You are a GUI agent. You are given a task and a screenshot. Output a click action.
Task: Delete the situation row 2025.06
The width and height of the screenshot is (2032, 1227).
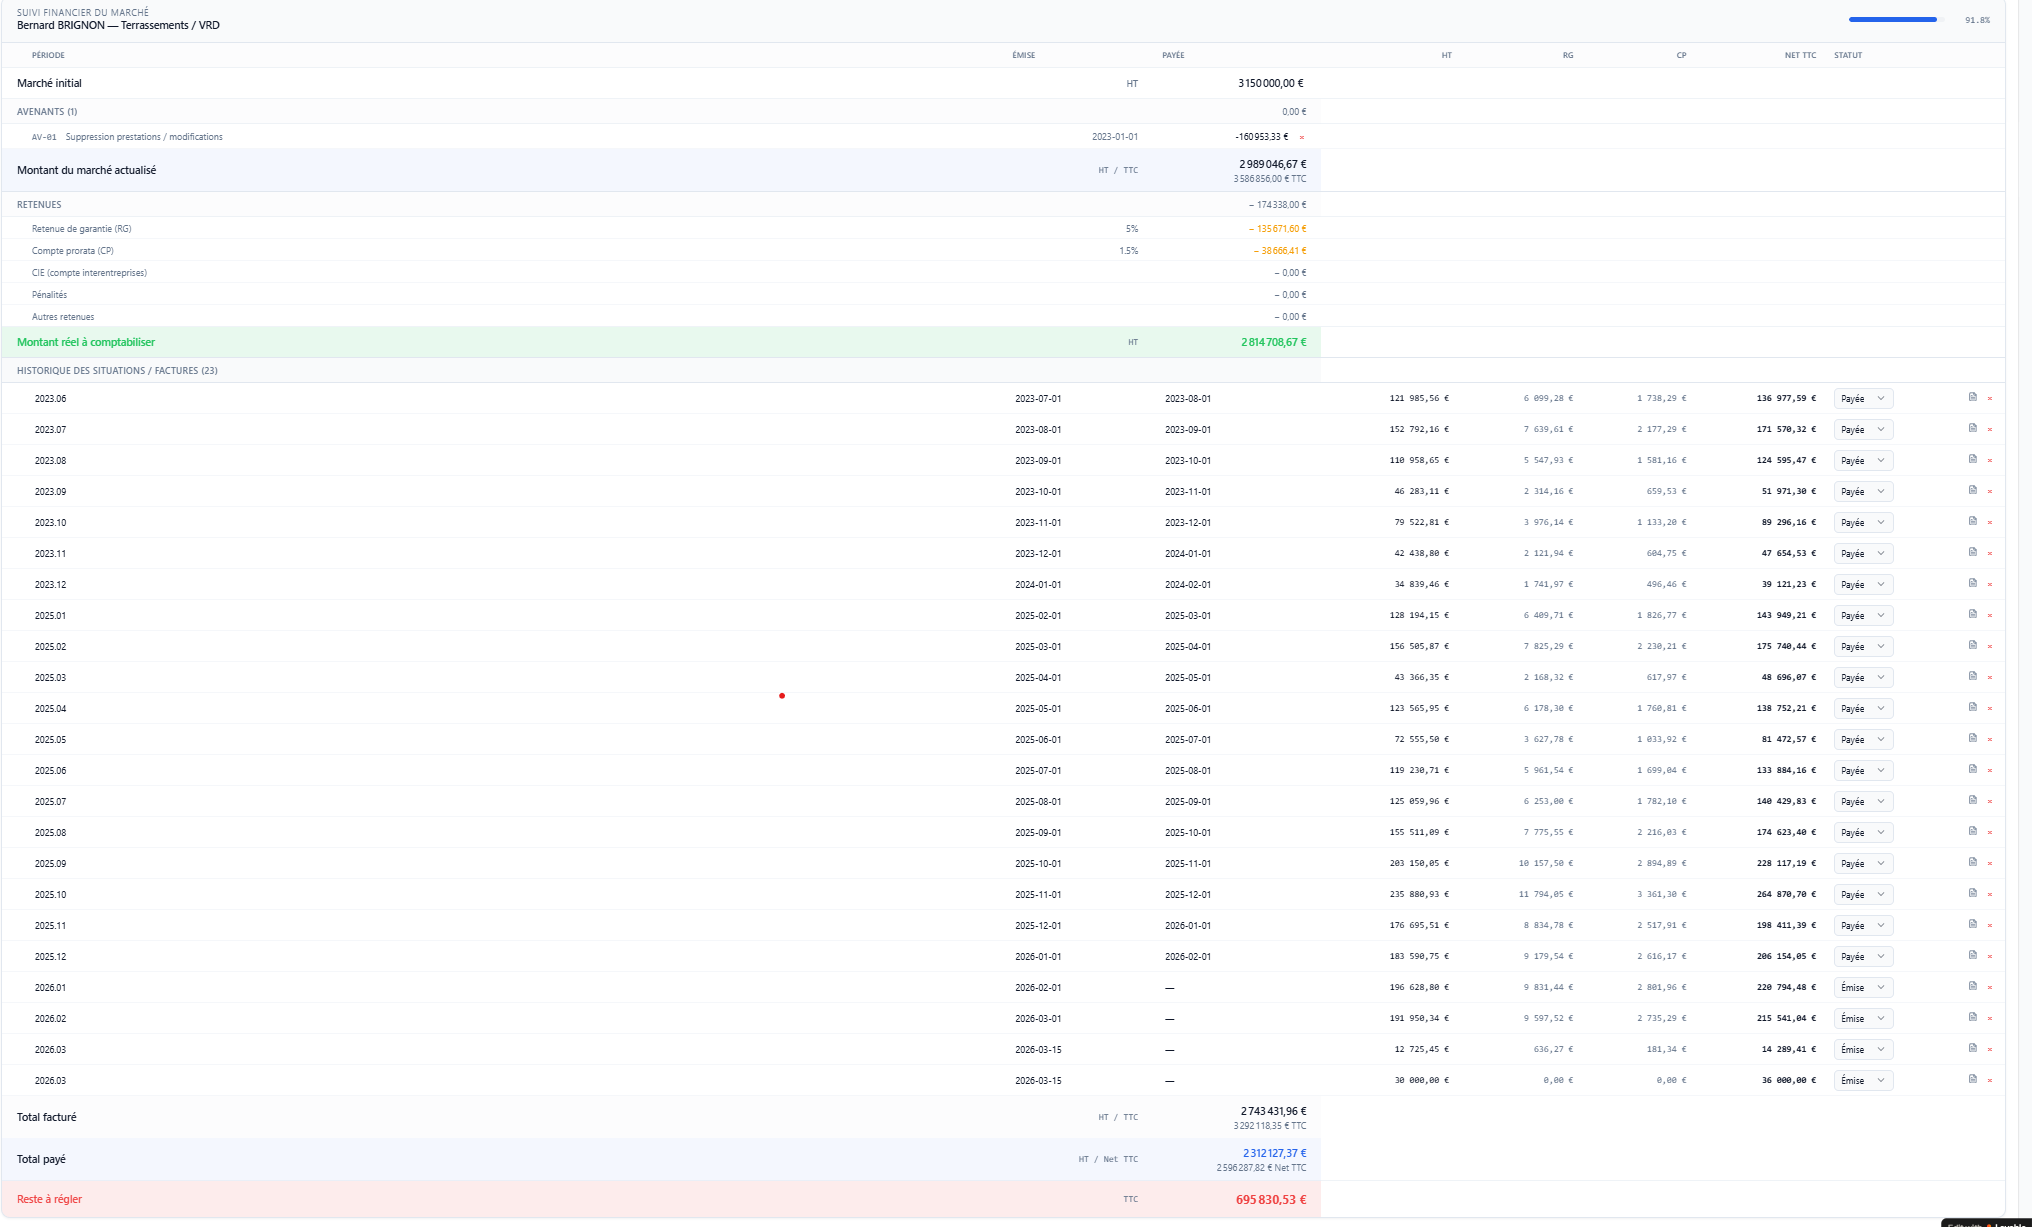pos(1989,770)
